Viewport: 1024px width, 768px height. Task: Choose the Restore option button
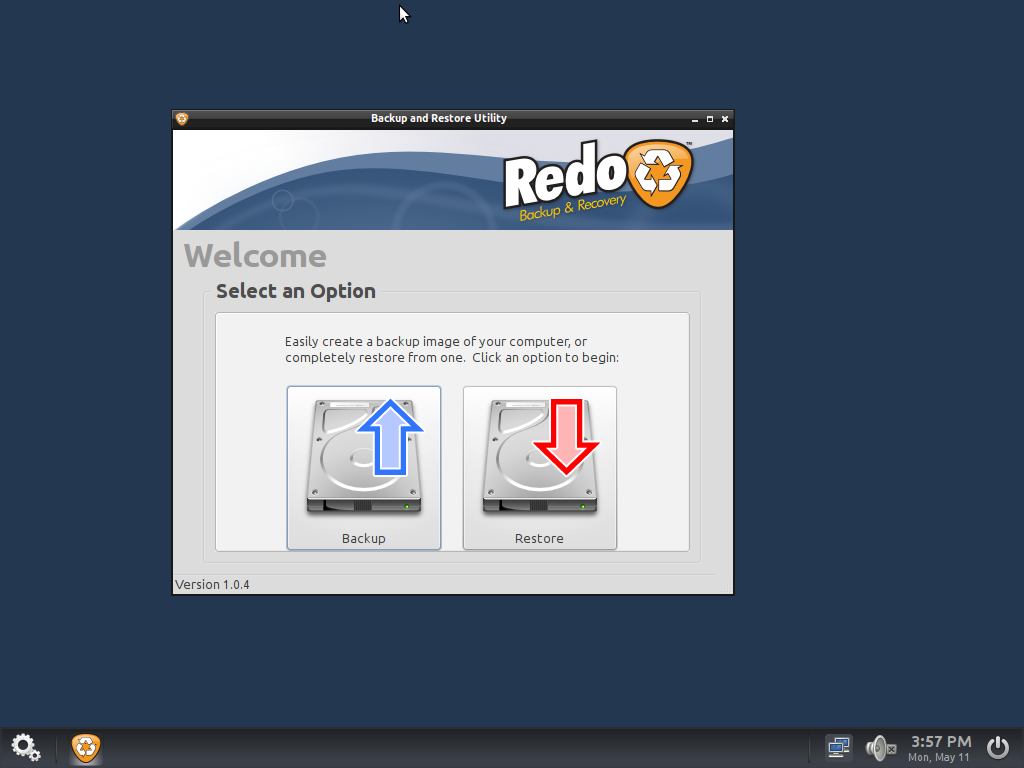[539, 468]
